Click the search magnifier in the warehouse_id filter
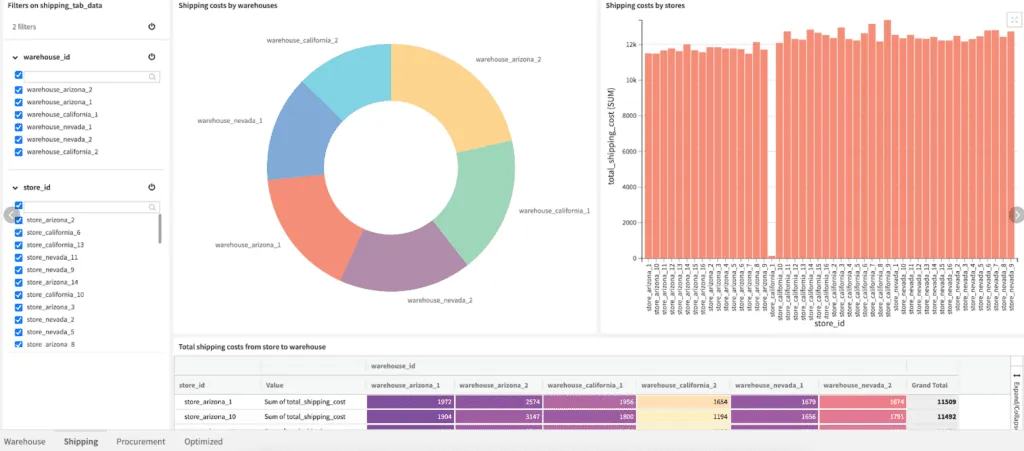Viewport: 1024px width, 451px height. tap(152, 76)
